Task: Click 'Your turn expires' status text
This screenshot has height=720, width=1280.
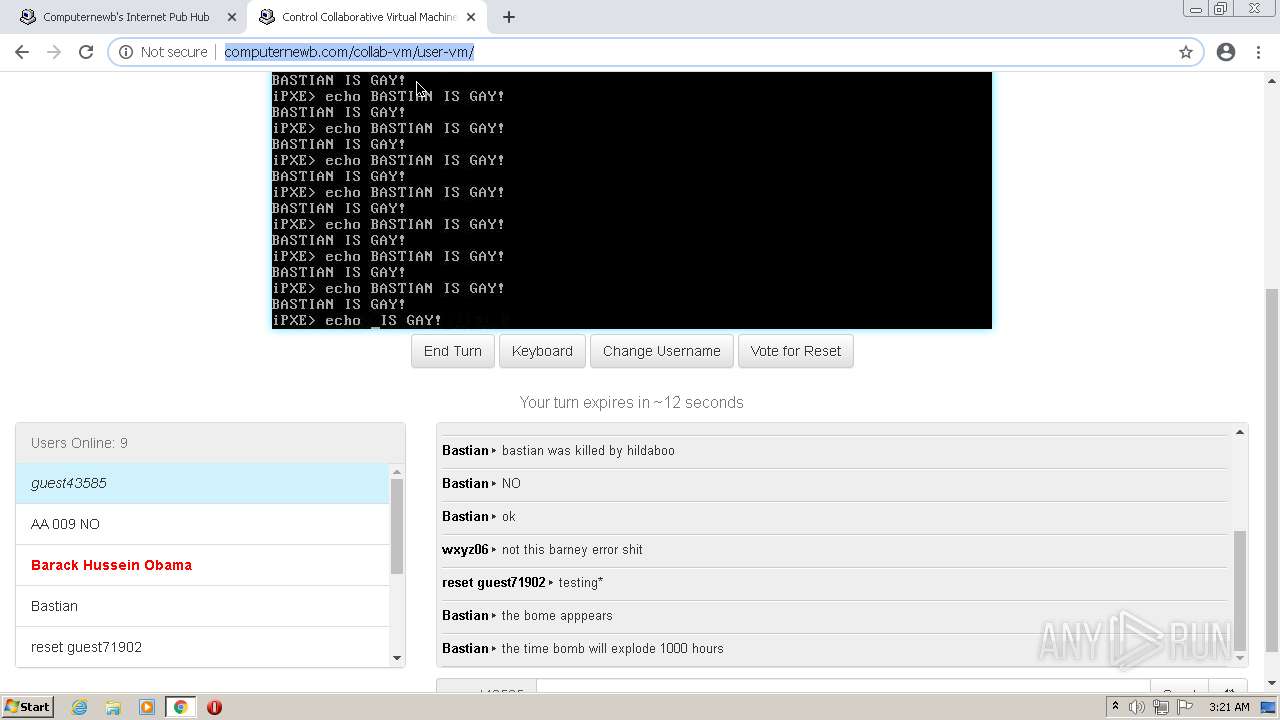Action: 632,402
